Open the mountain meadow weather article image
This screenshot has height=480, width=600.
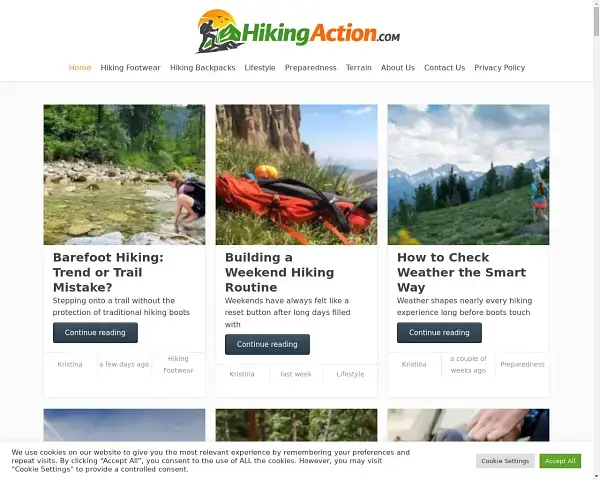pos(468,175)
